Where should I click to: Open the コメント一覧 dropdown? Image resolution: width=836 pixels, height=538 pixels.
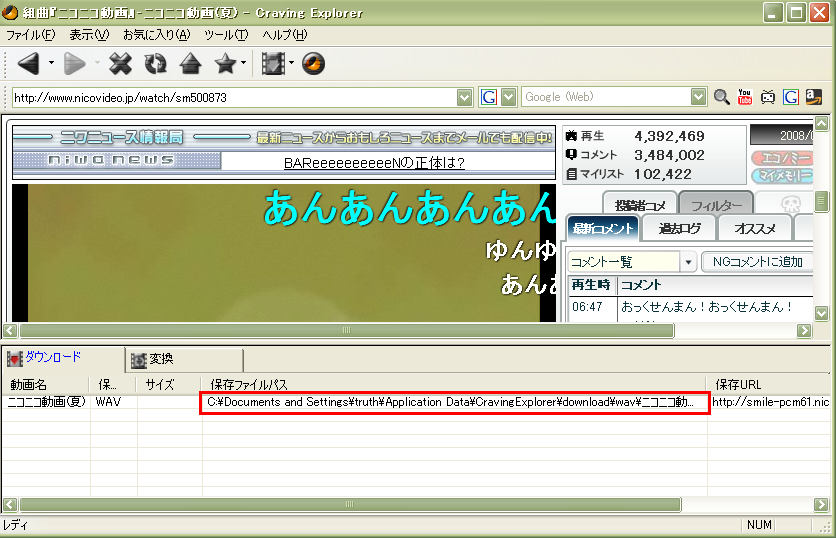point(688,262)
